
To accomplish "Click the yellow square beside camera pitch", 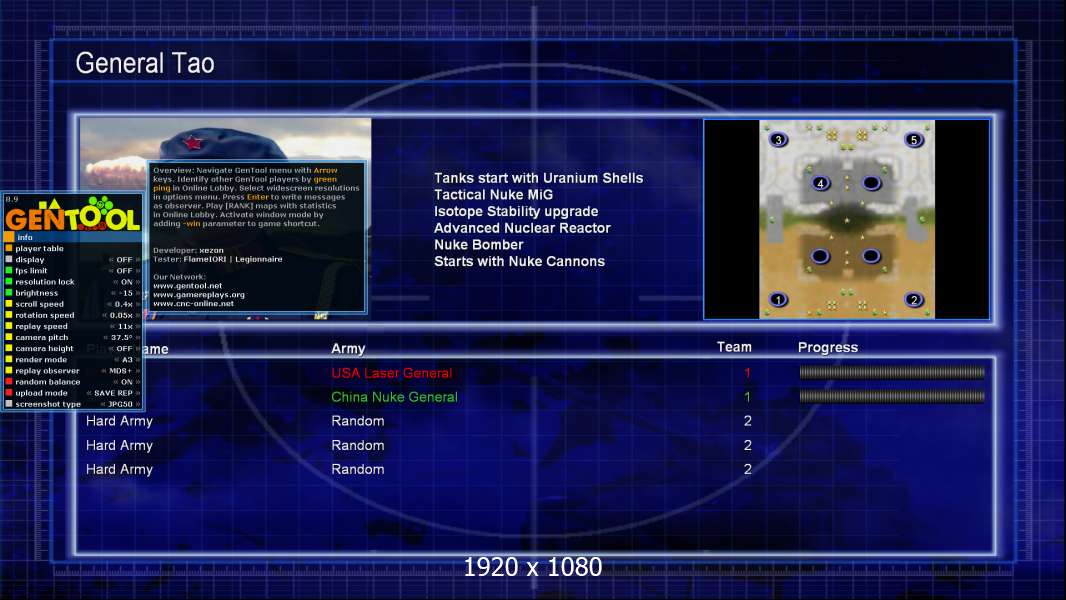I will [9, 338].
